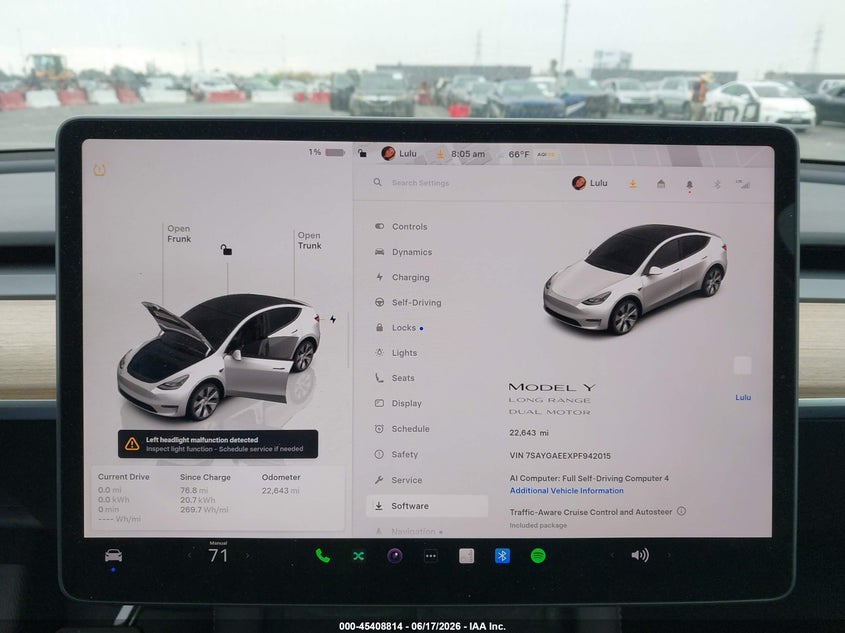Tap the Open Frunk button
This screenshot has width=845, height=633.
pos(179,234)
